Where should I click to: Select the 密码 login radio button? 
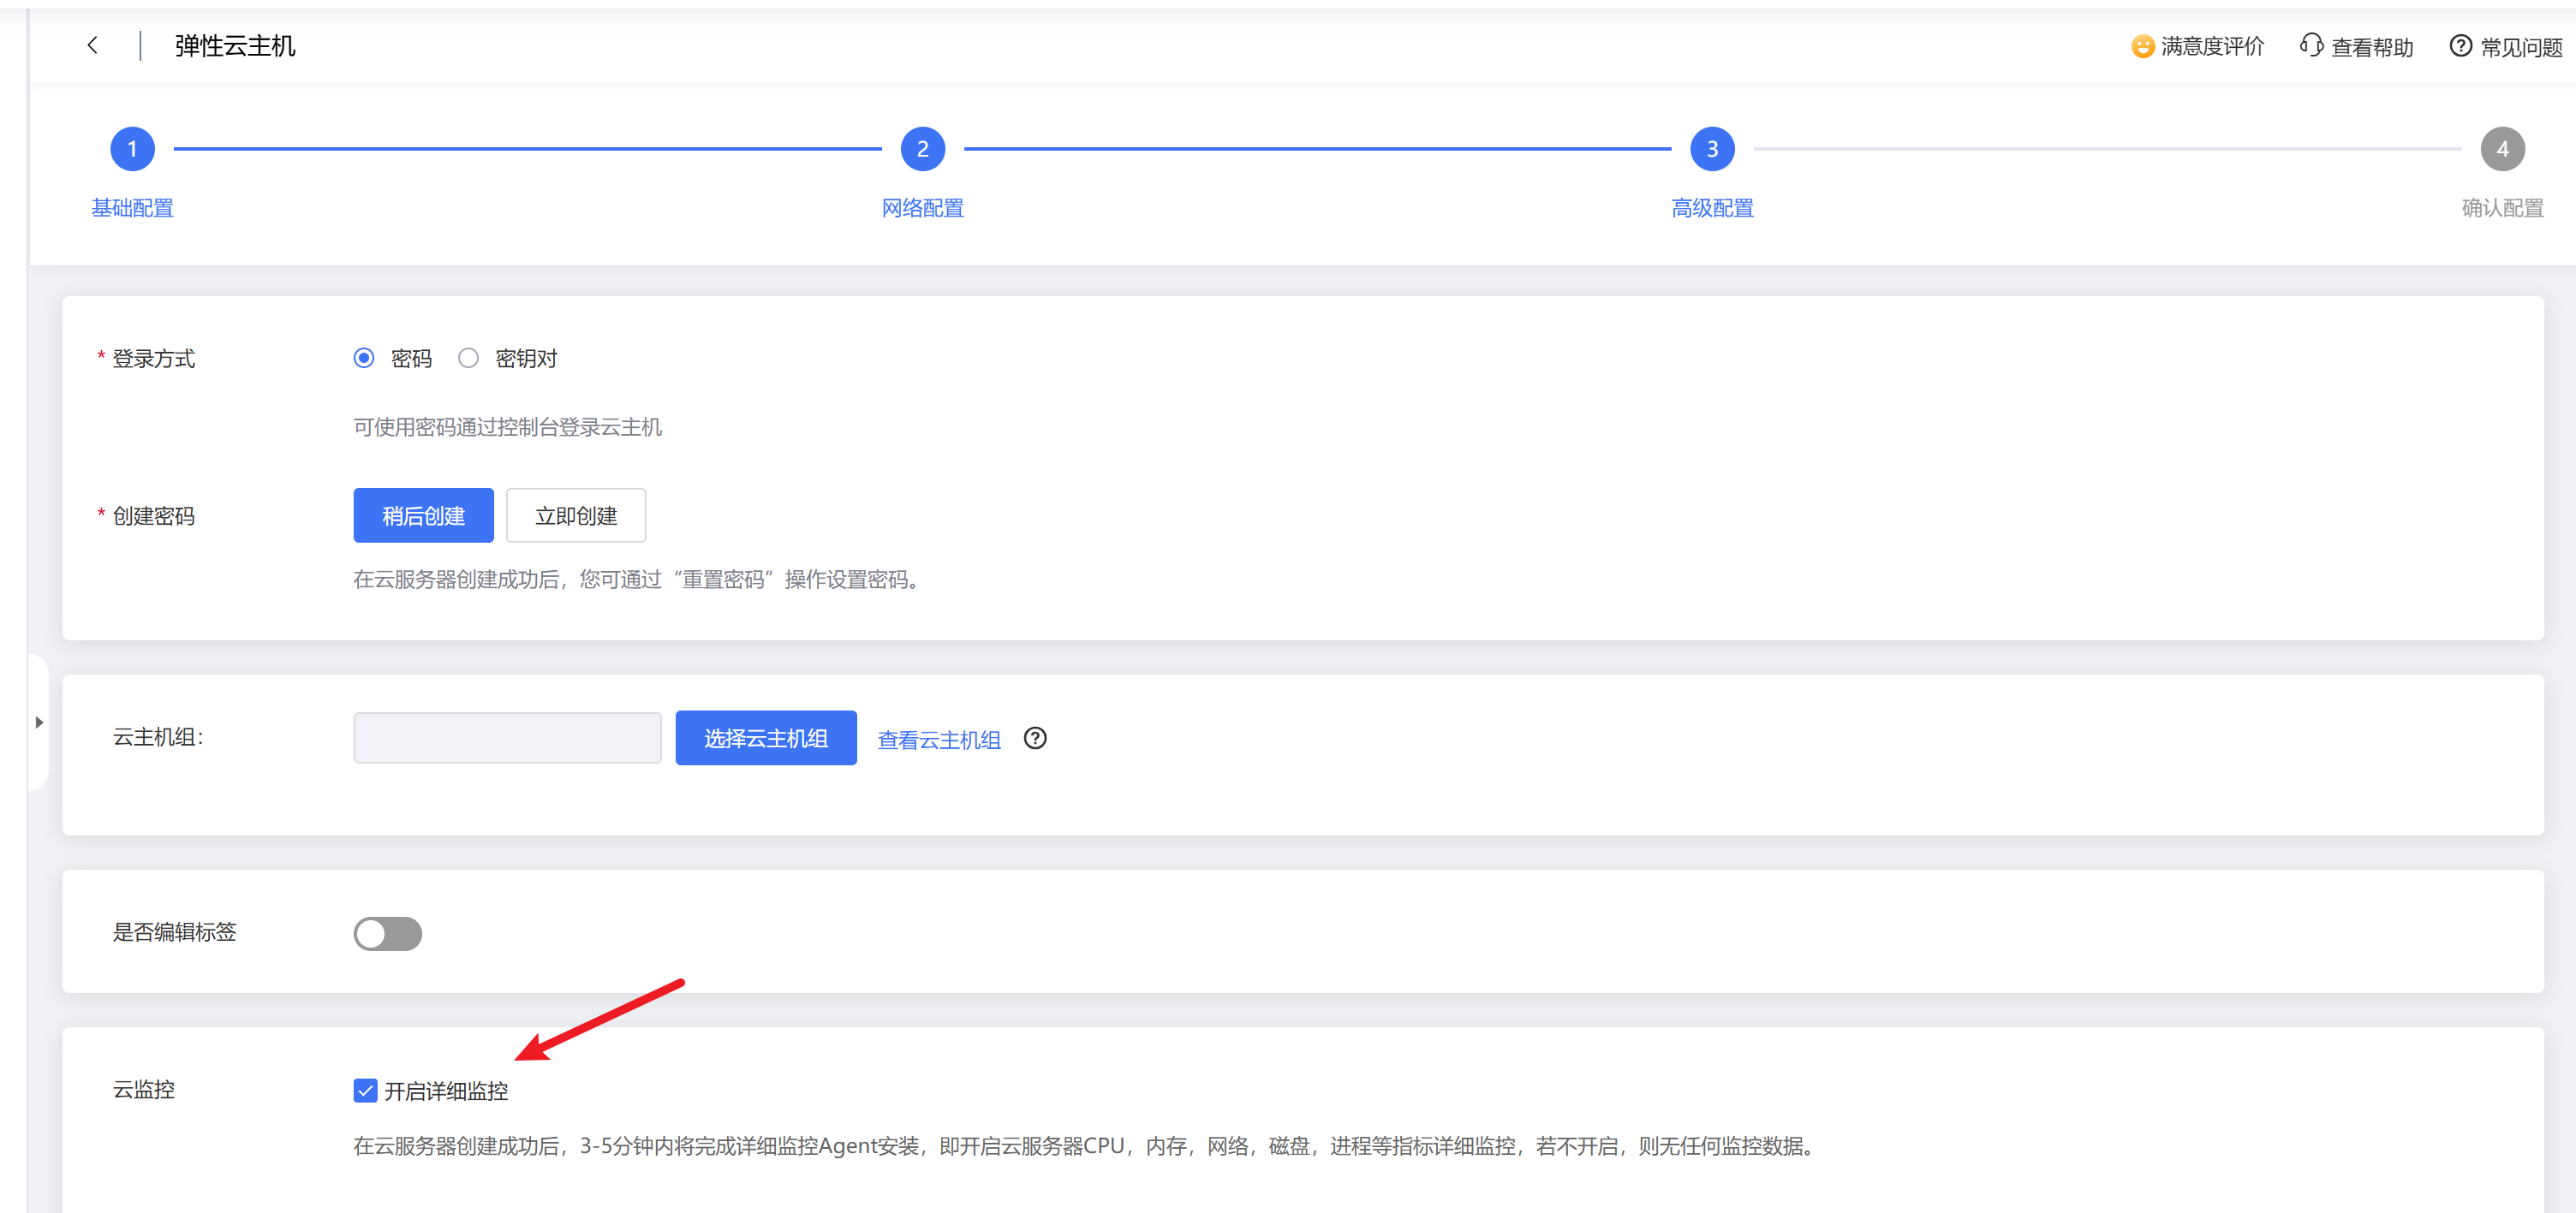pyautogui.click(x=364, y=358)
